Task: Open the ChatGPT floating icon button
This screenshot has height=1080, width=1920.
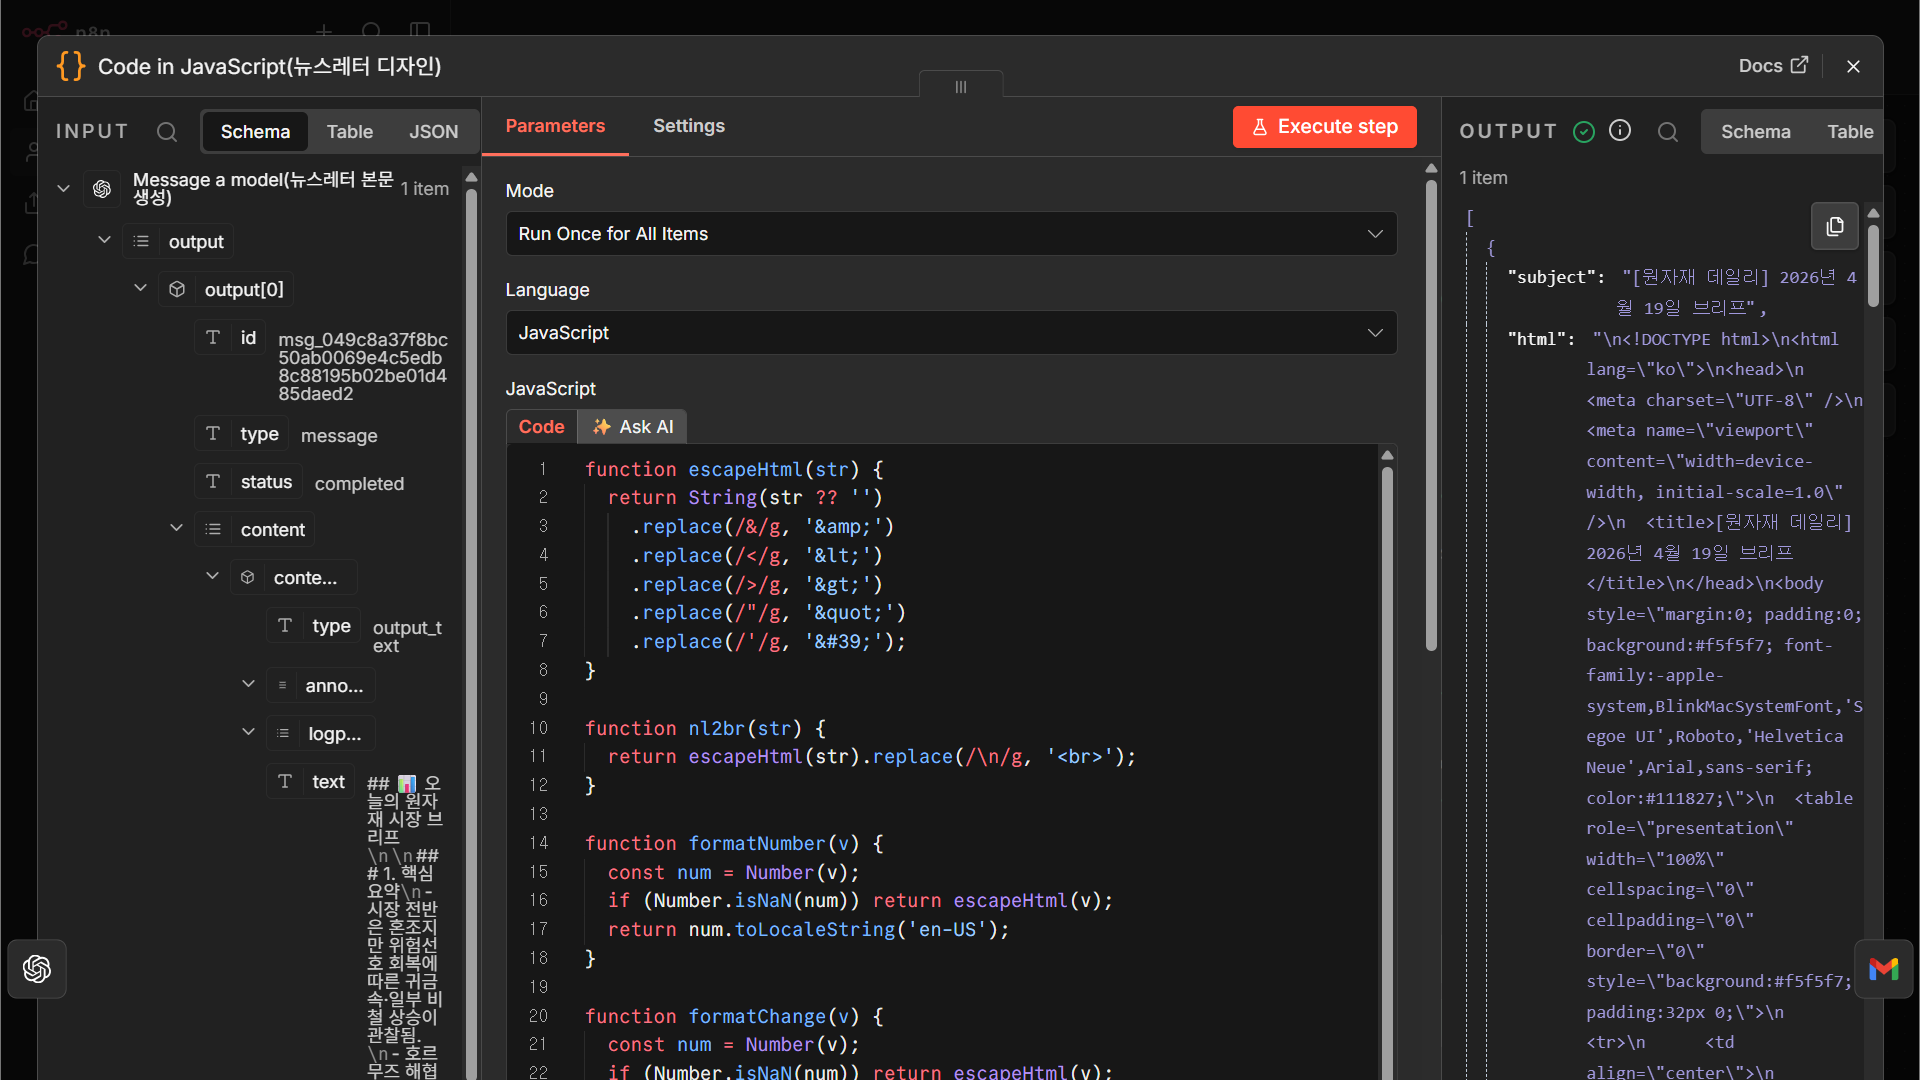Action: [x=37, y=968]
